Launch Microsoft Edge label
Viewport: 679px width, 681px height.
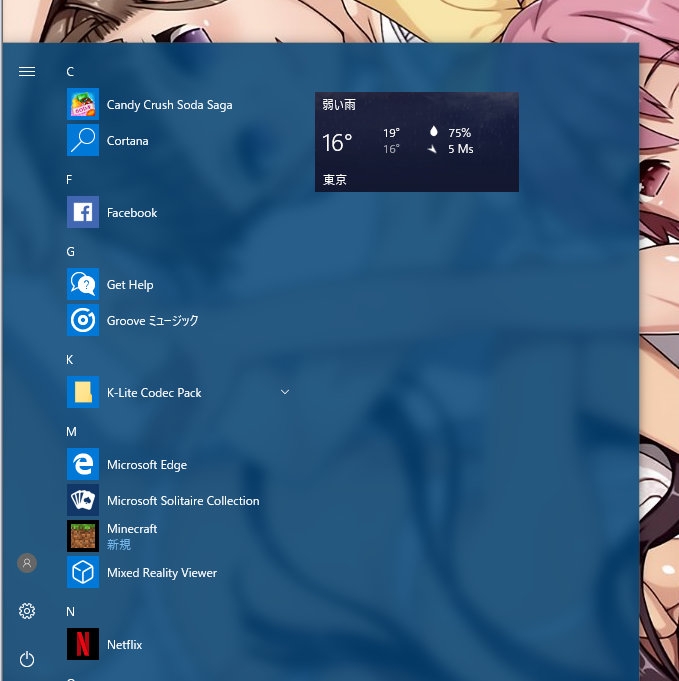[147, 465]
